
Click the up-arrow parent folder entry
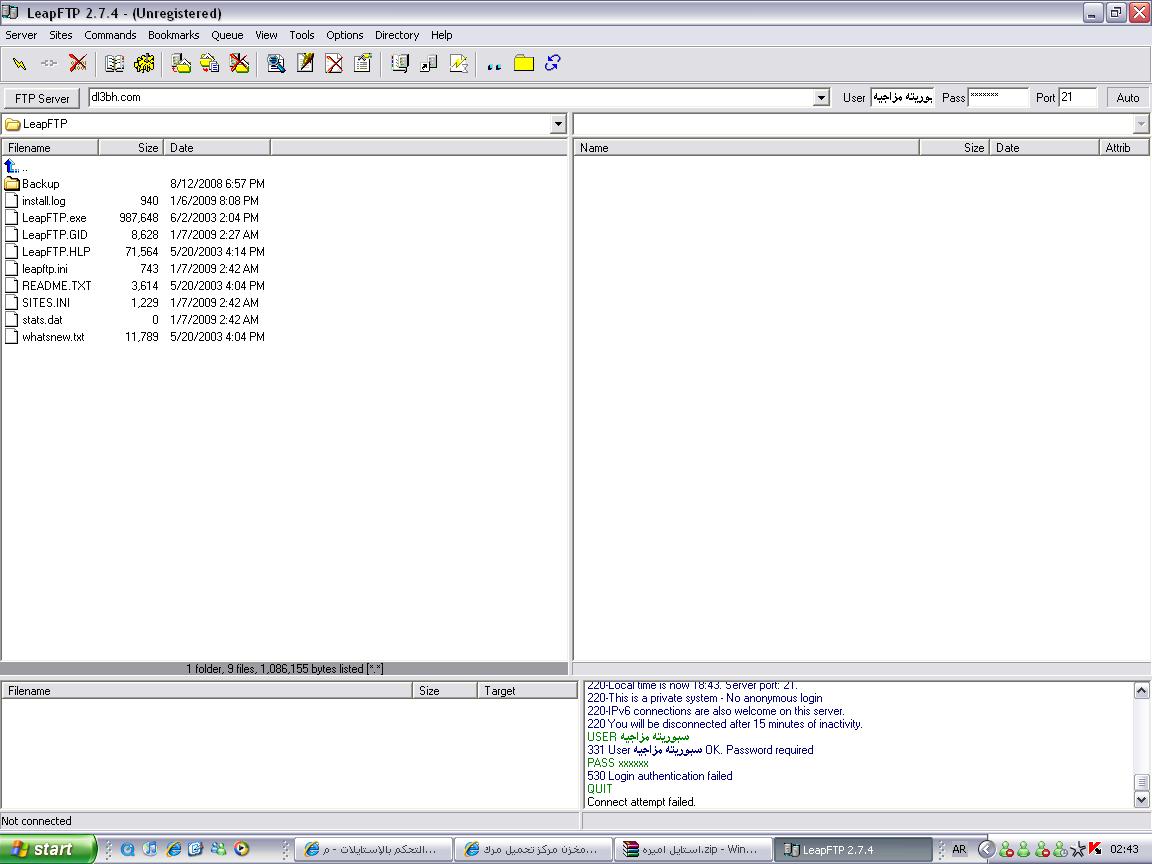tap(12, 167)
